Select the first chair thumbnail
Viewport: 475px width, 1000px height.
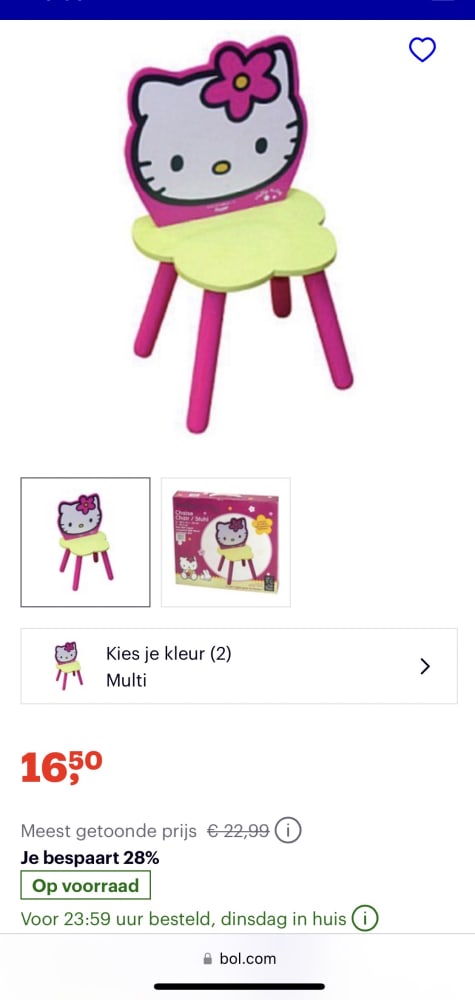tap(85, 542)
